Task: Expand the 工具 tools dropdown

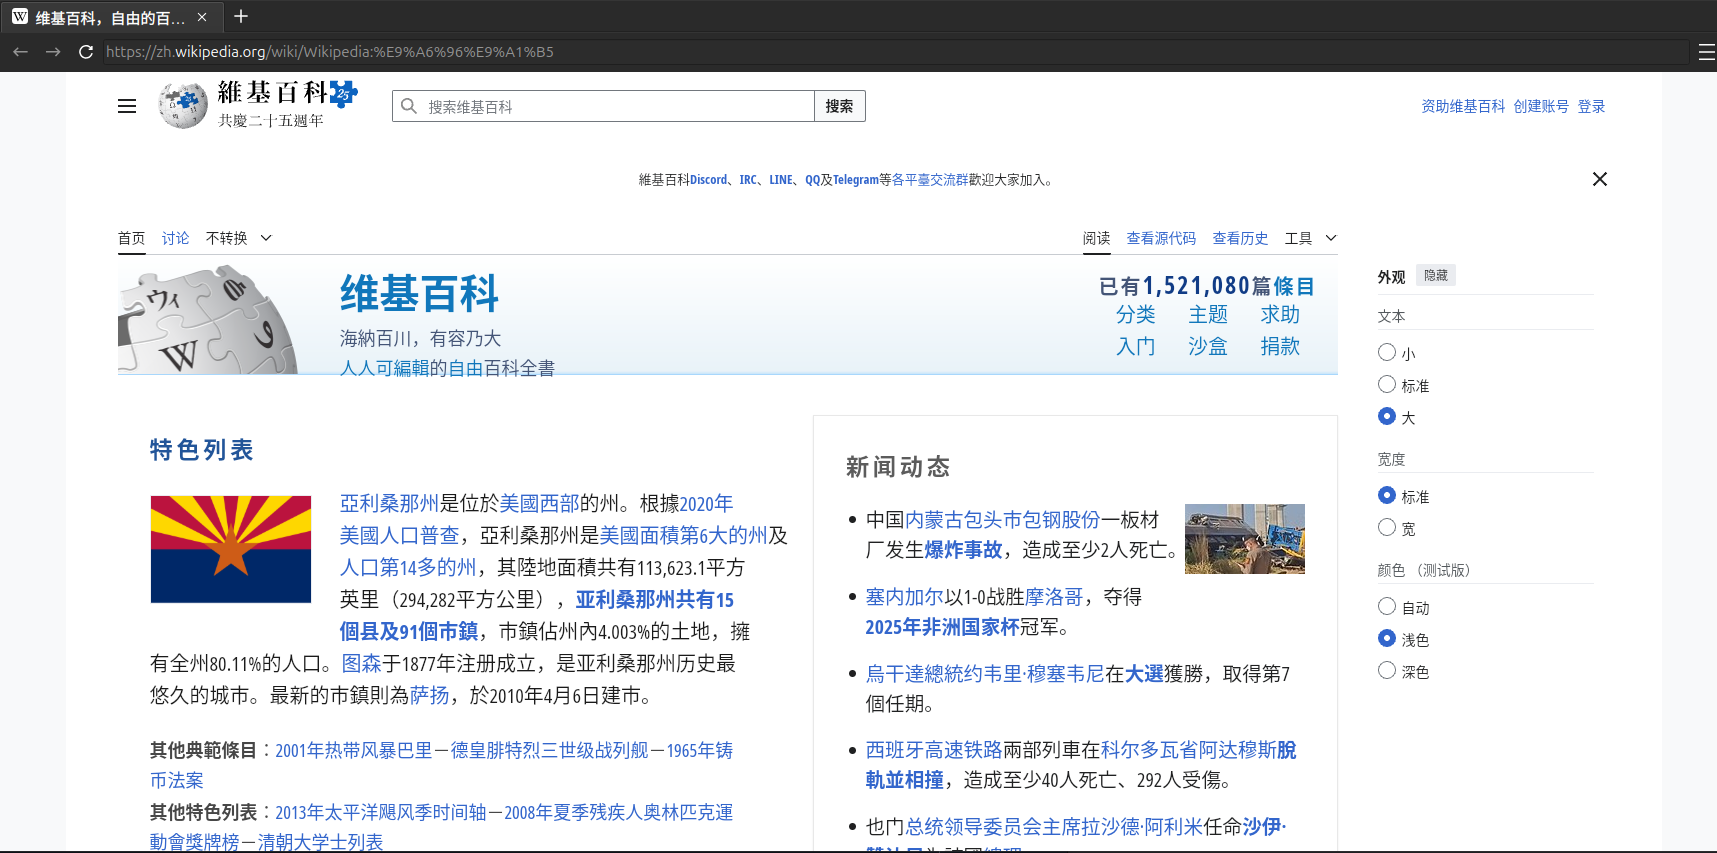Action: [x=1310, y=238]
